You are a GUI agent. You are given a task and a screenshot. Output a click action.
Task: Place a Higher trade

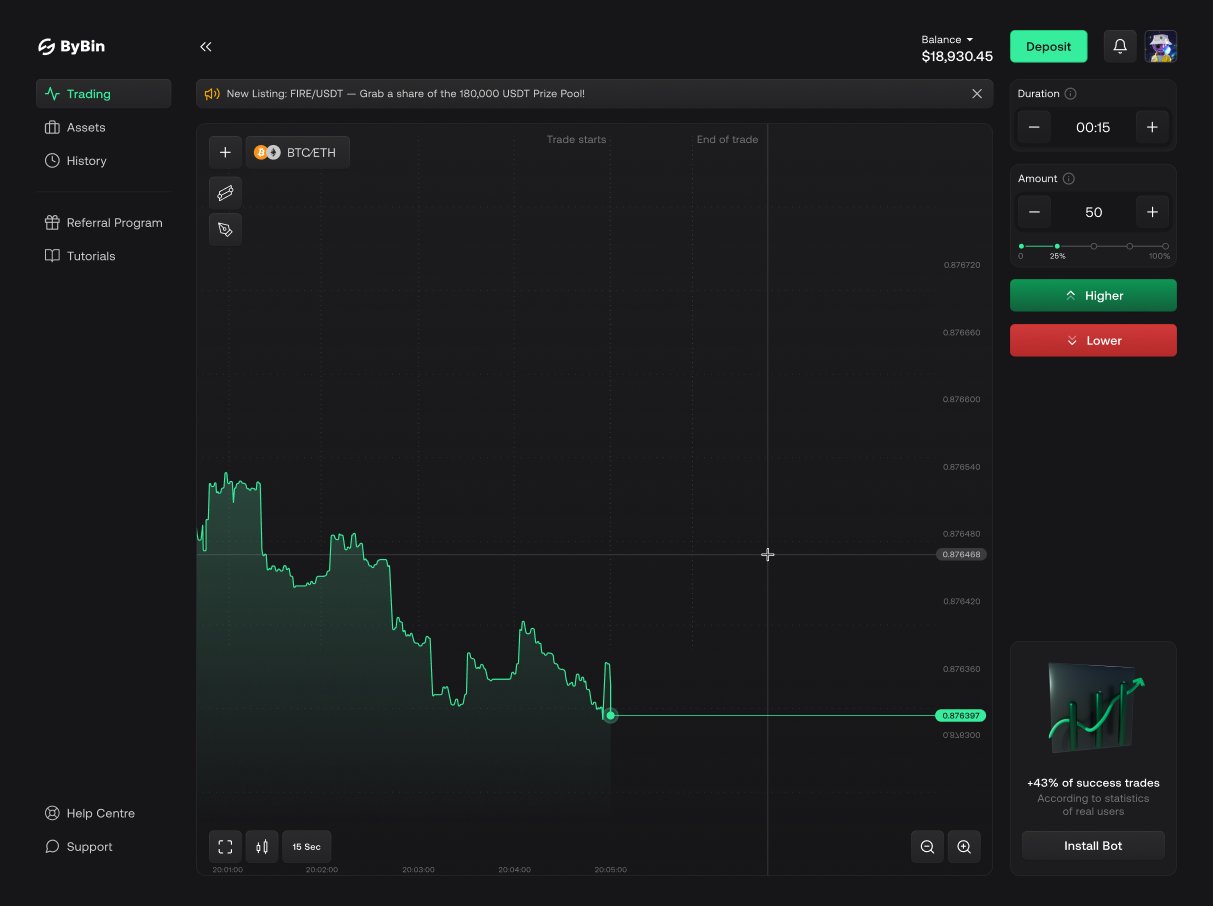(x=1092, y=295)
